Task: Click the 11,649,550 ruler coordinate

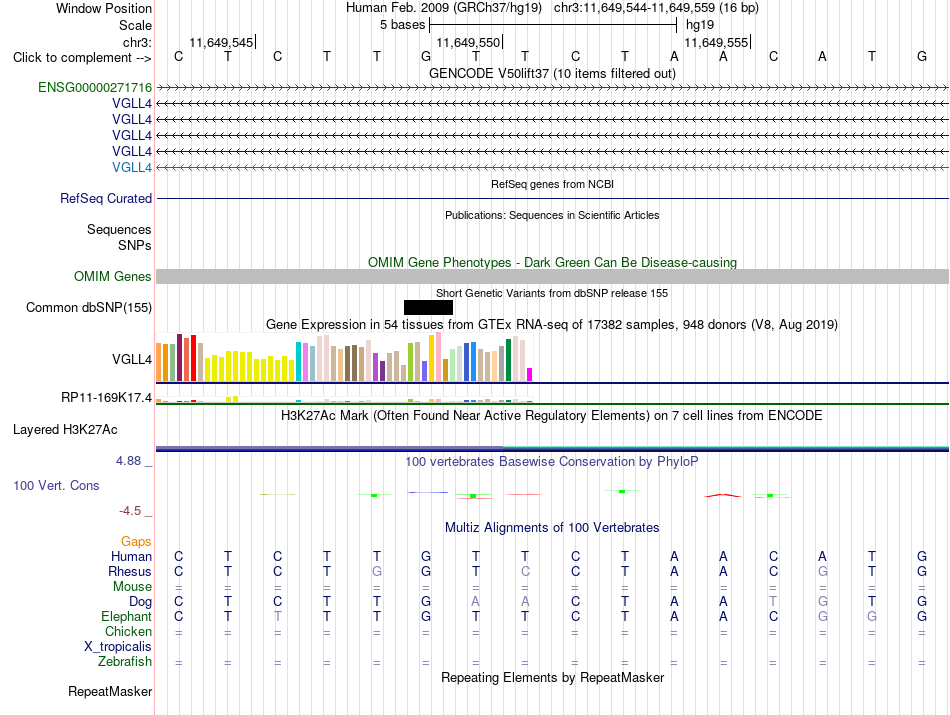Action: pyautogui.click(x=468, y=42)
